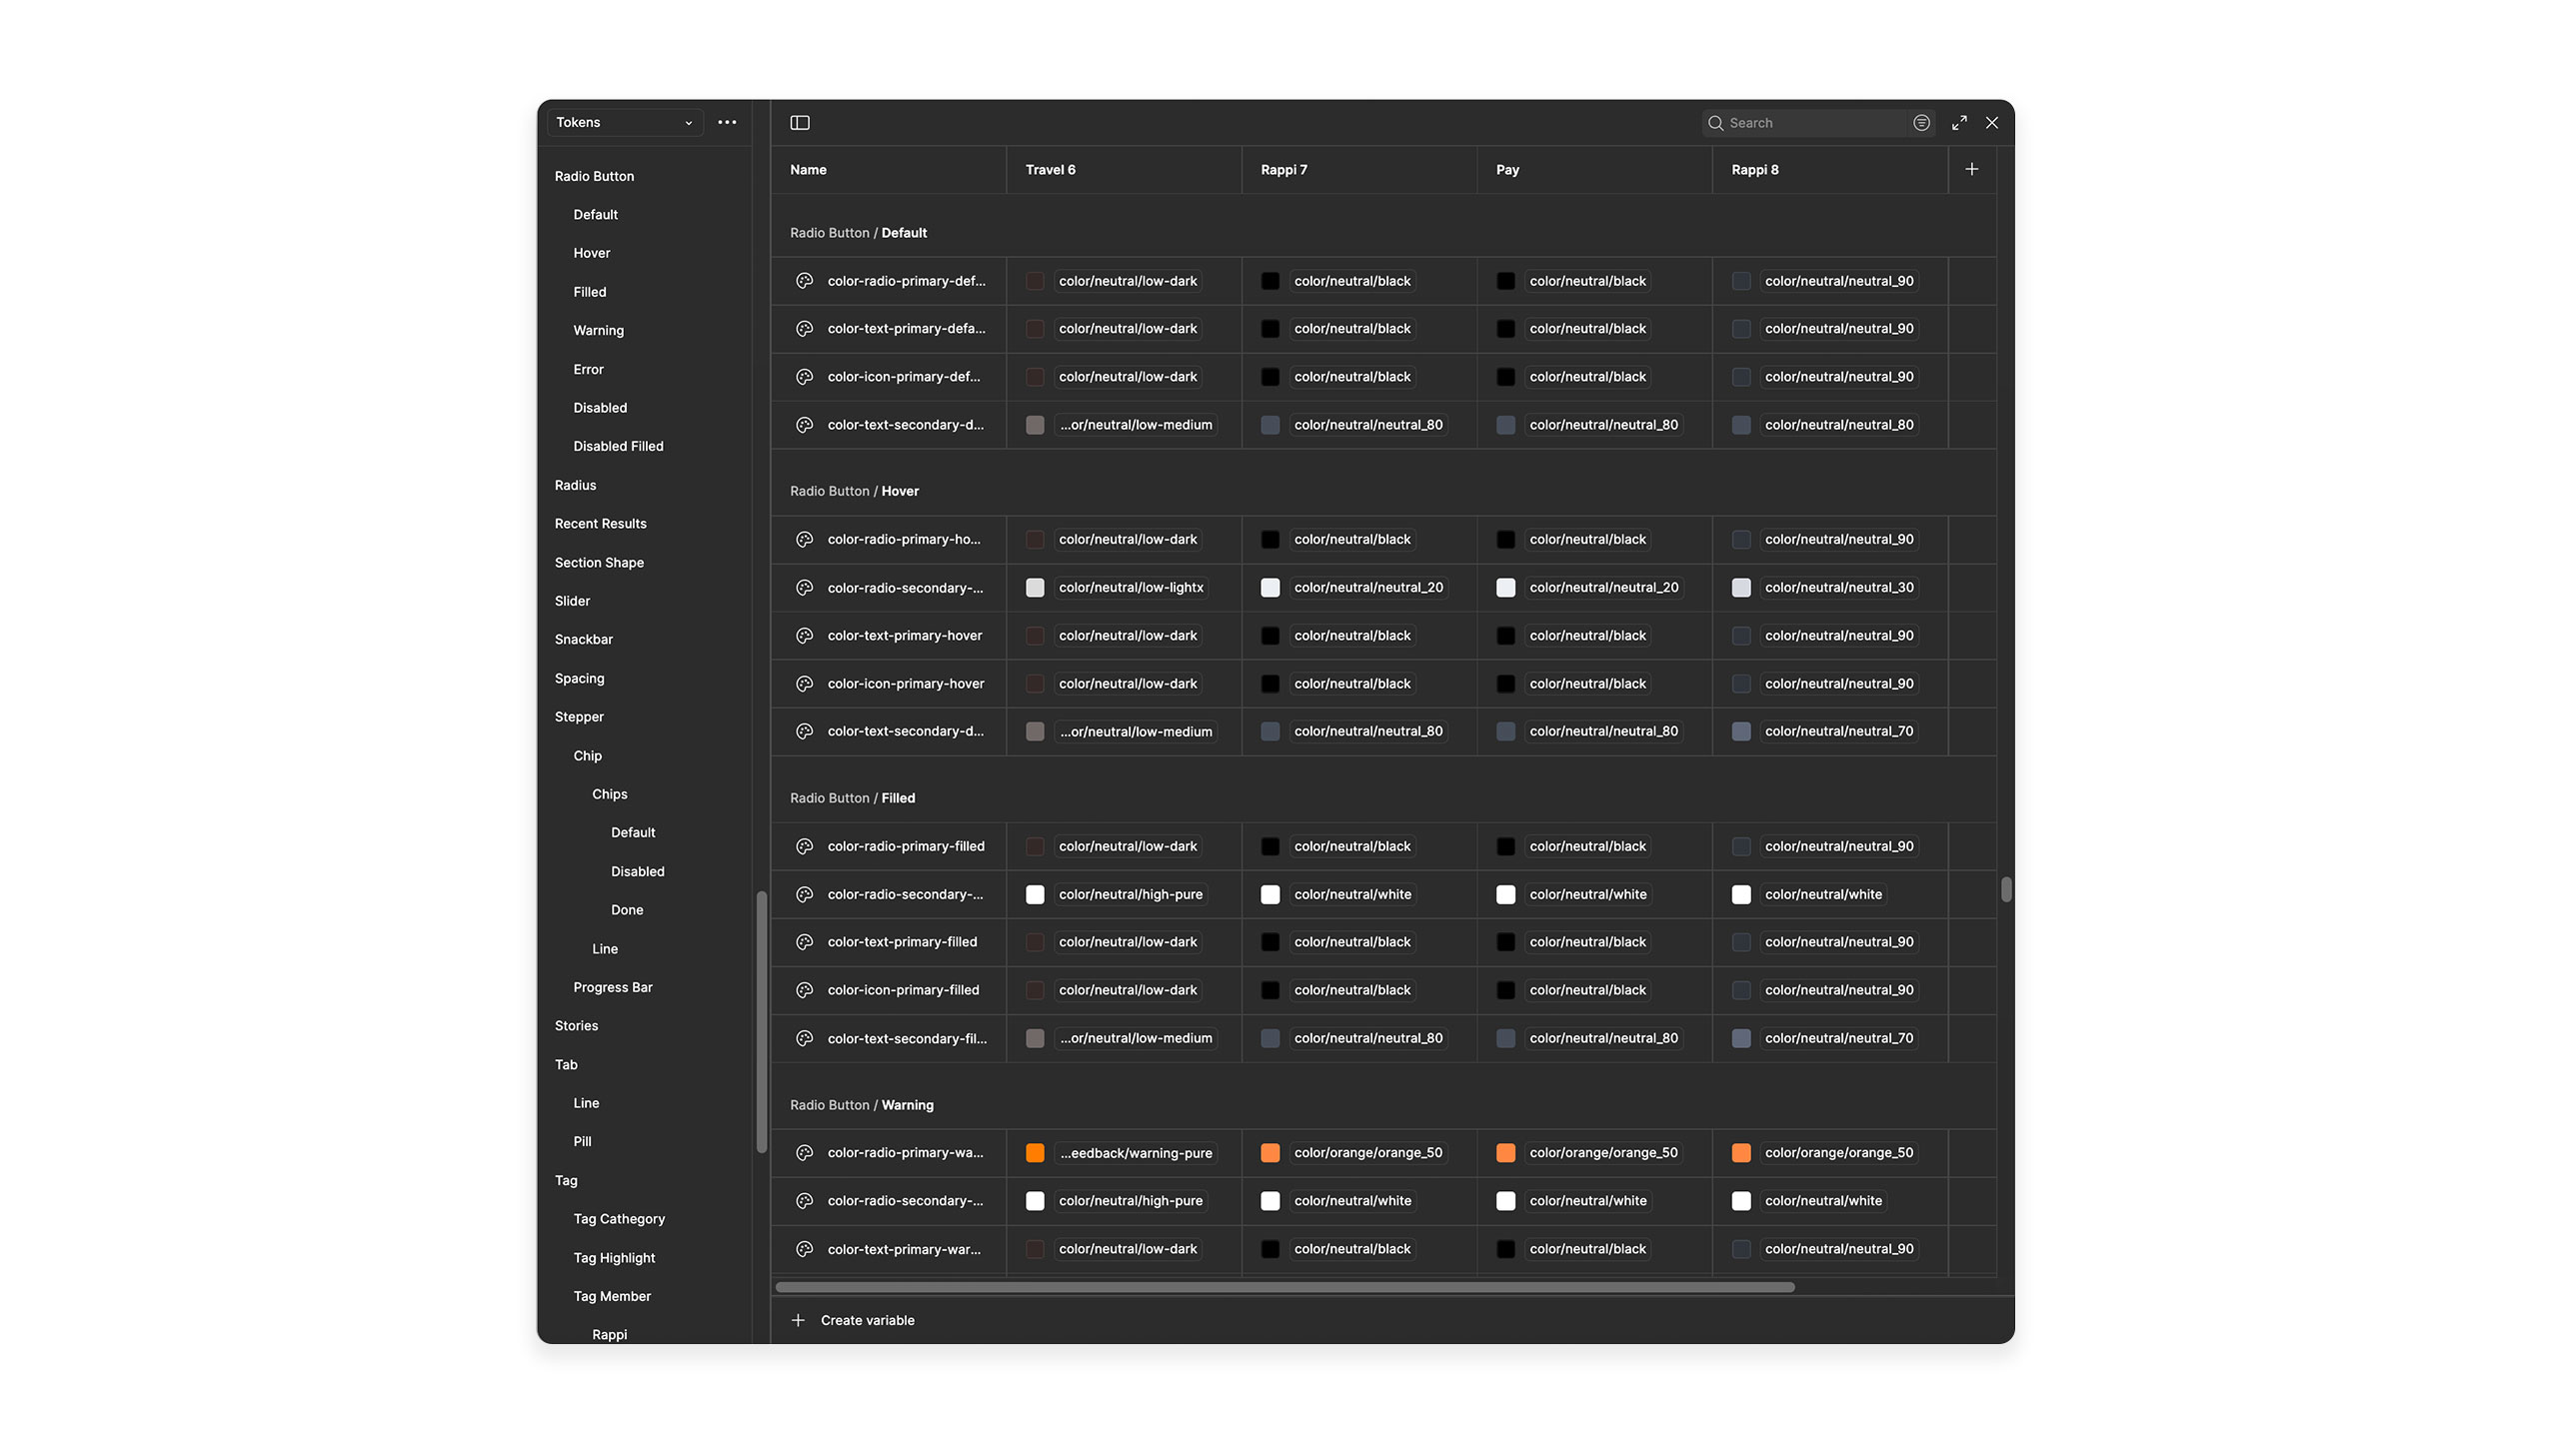Click the Rappi 8 column header

click(1754, 170)
